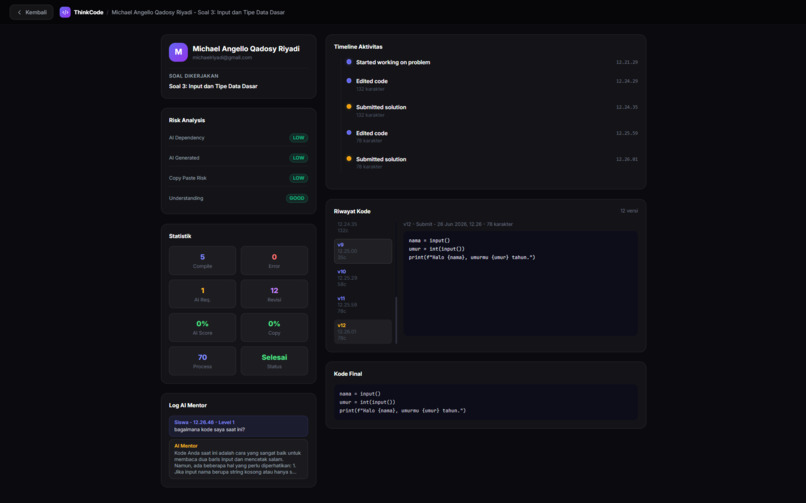Screen dimensions: 806x503
Task: Click the purple ThinkCode logo icon
Action: [65, 12]
